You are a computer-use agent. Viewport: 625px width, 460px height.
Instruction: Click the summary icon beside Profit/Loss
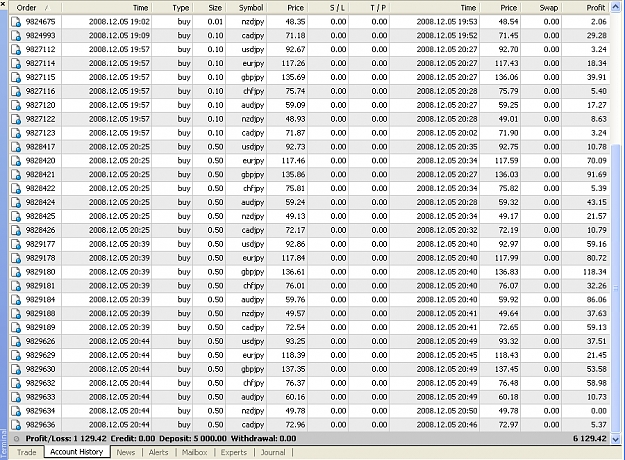(x=16, y=439)
